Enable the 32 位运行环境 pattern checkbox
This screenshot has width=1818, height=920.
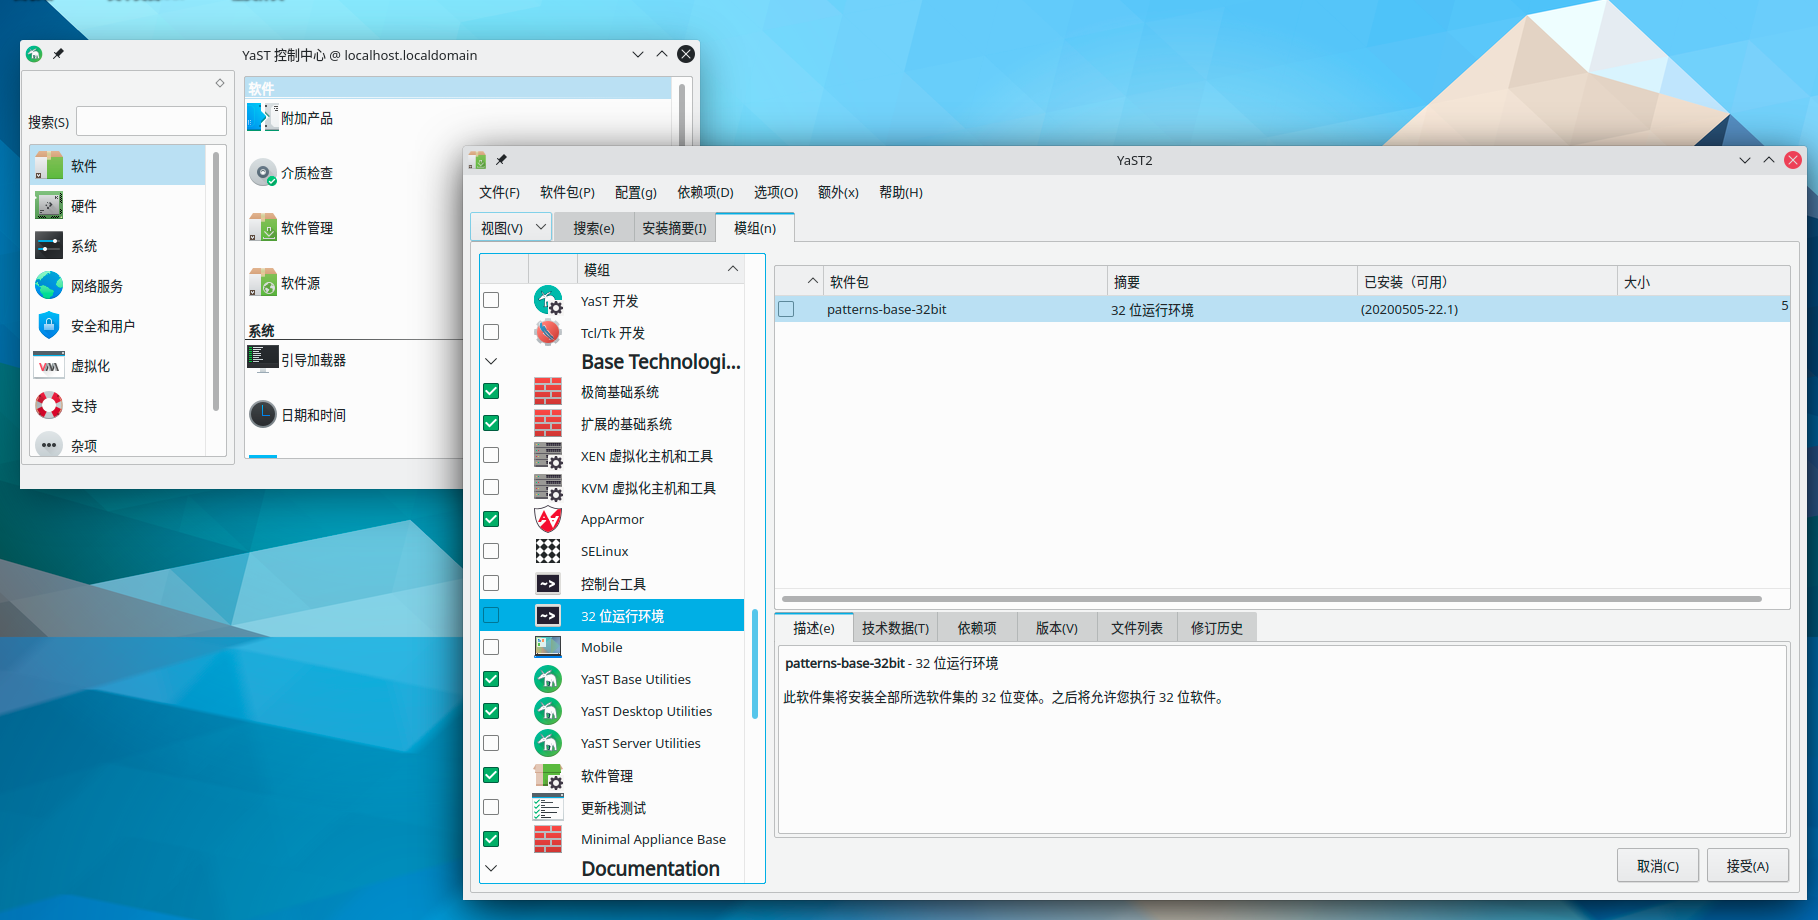(x=491, y=615)
